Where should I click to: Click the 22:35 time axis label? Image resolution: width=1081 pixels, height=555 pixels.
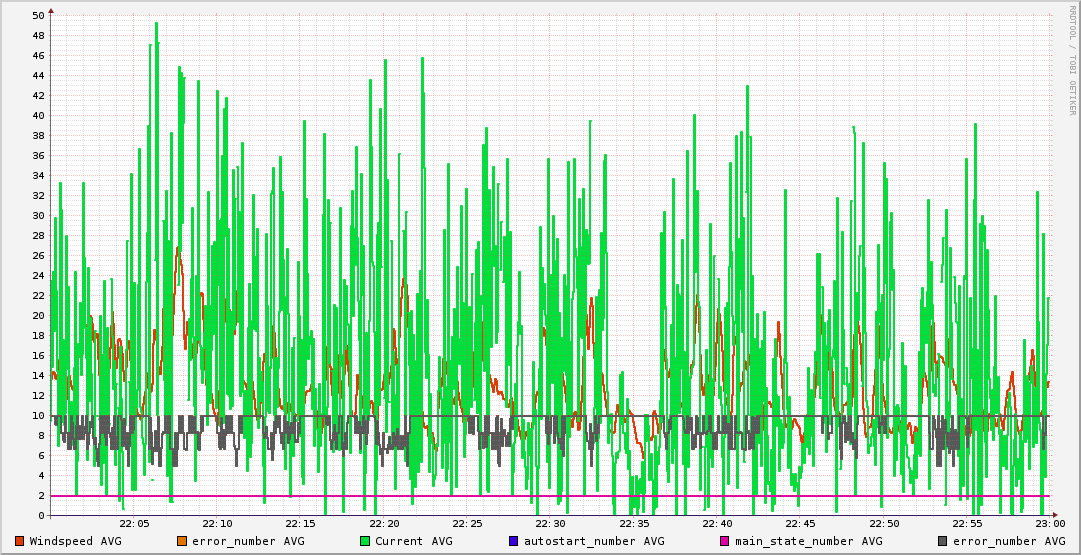click(x=634, y=524)
